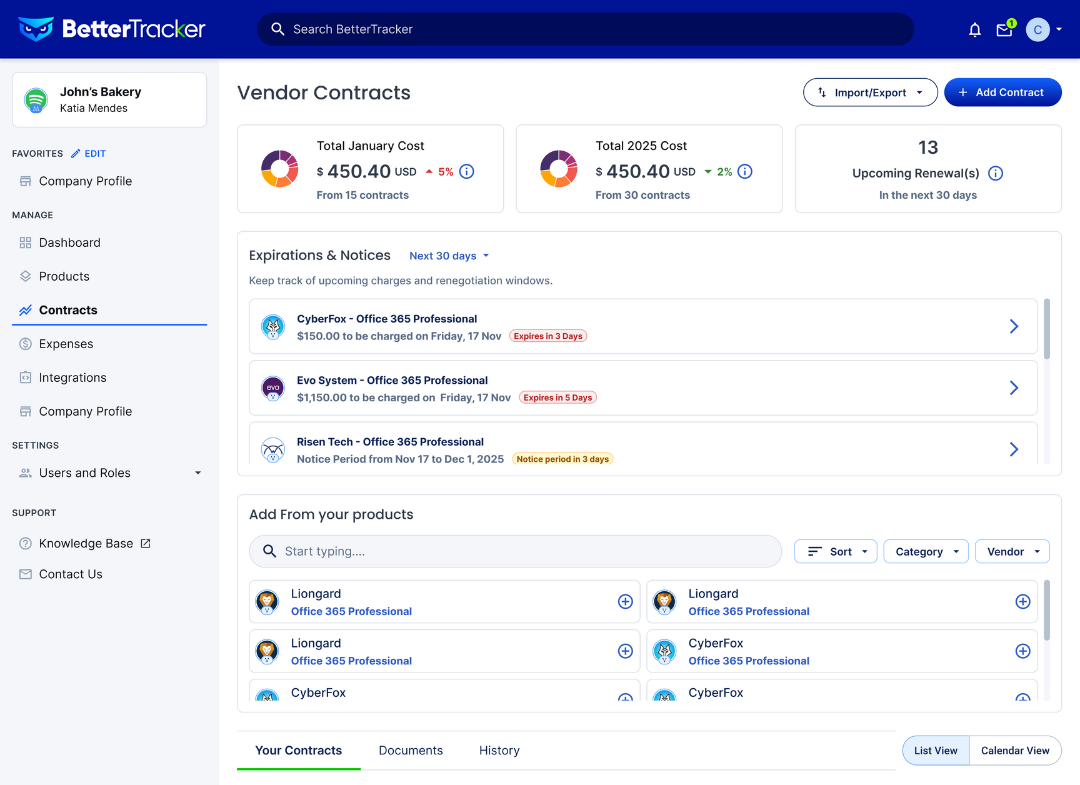Click the Start typing product search field
Viewport: 1080px width, 785px height.
pos(515,552)
